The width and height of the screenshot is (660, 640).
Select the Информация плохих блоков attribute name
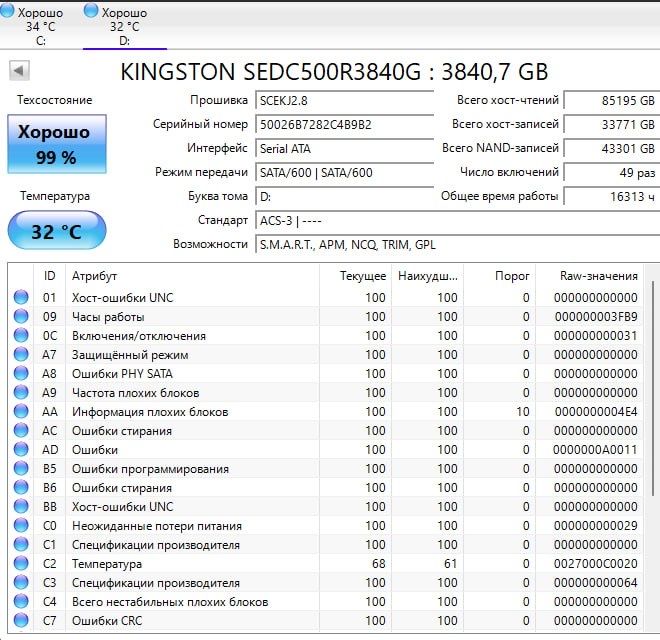pyautogui.click(x=150, y=412)
